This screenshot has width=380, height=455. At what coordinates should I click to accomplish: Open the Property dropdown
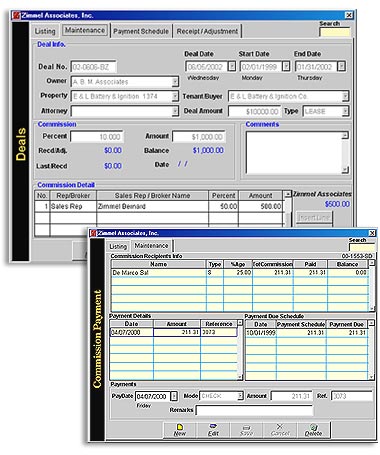[175, 96]
